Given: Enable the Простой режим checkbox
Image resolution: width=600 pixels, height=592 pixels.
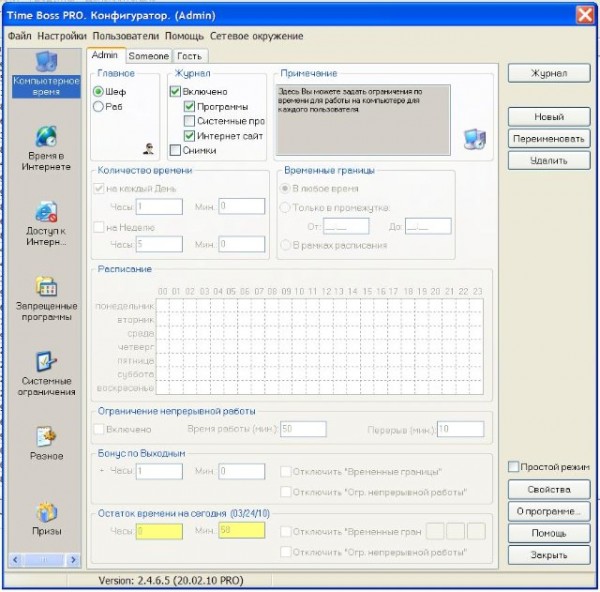Looking at the screenshot, I should click(x=513, y=466).
